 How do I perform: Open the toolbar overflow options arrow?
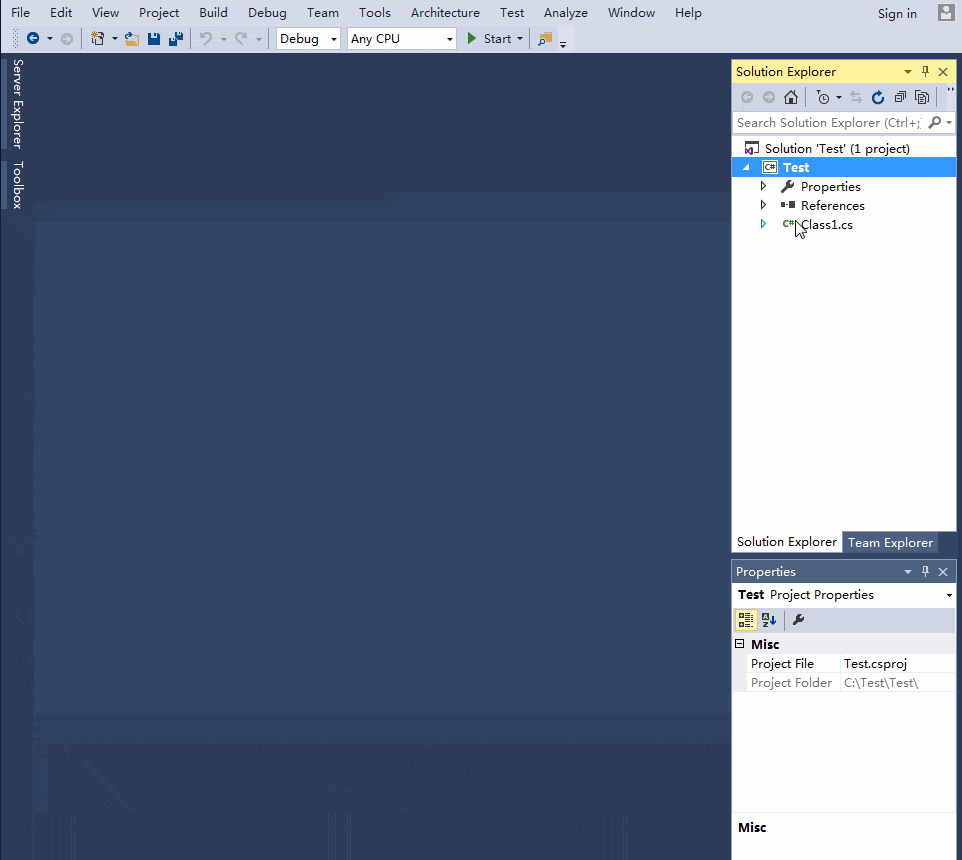click(x=563, y=44)
